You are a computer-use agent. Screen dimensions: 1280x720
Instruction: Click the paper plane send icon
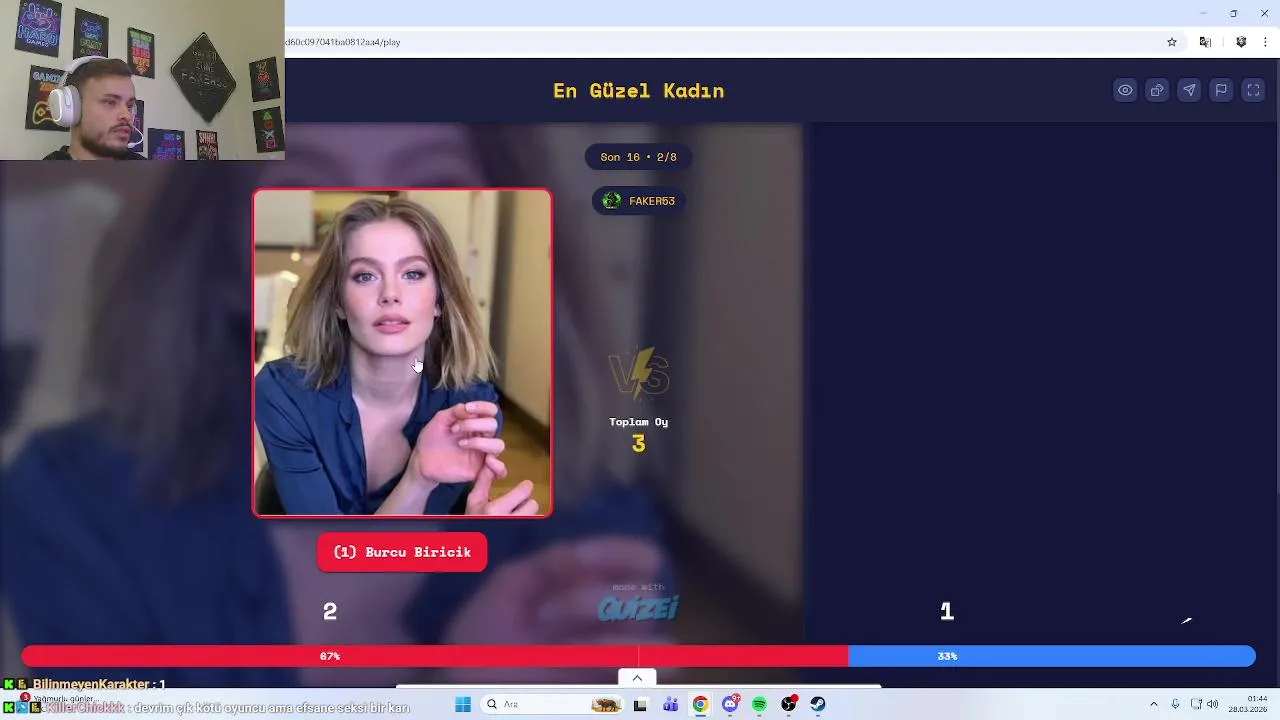1189,90
